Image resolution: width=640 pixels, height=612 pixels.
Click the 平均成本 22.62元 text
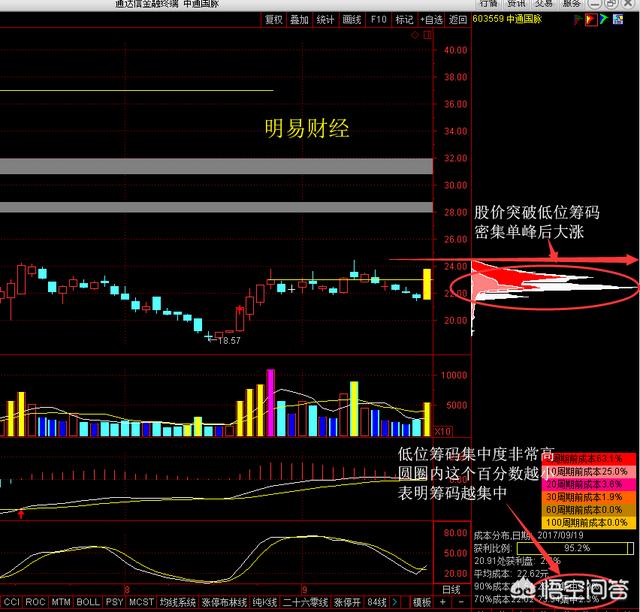click(x=511, y=574)
